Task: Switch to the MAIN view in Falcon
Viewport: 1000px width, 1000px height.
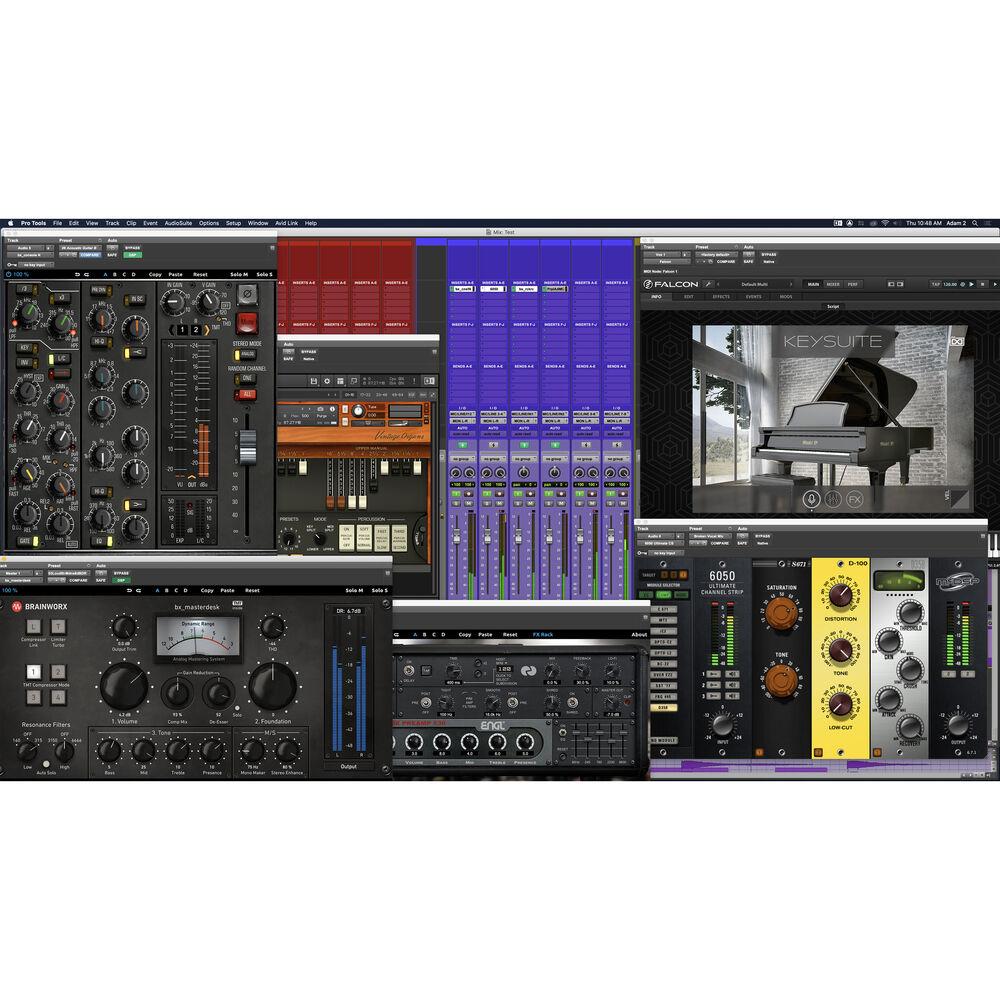Action: (813, 284)
